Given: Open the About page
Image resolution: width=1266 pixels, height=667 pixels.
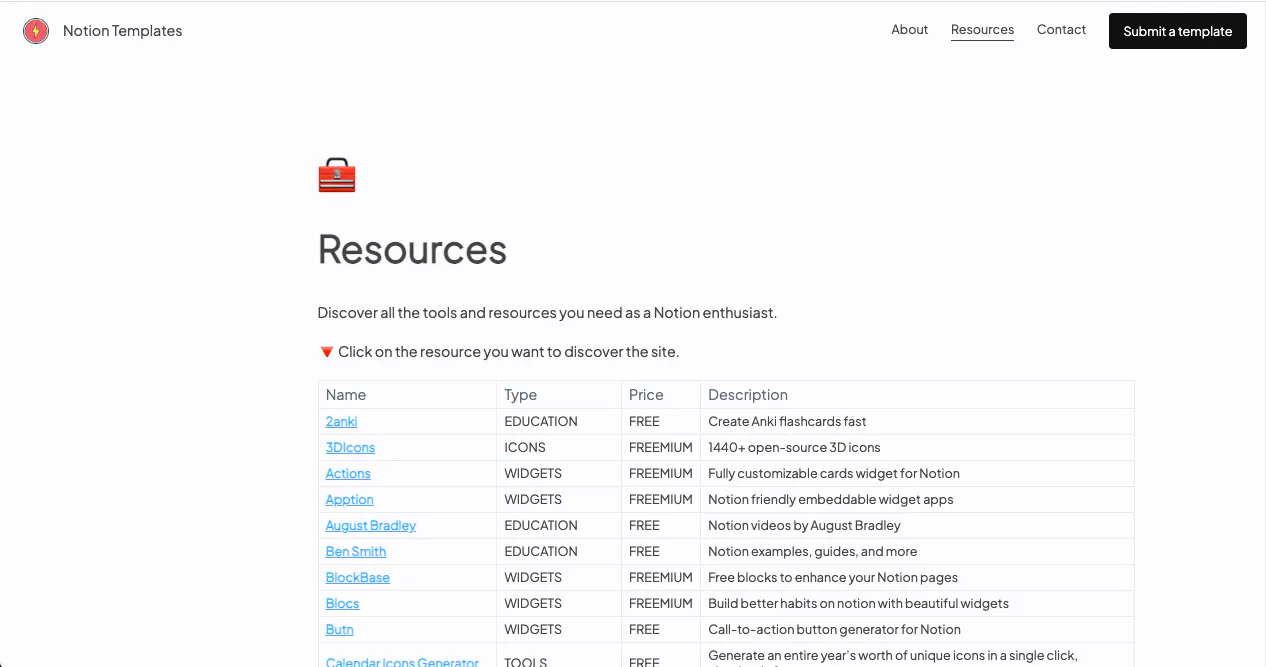Looking at the screenshot, I should coord(910,30).
